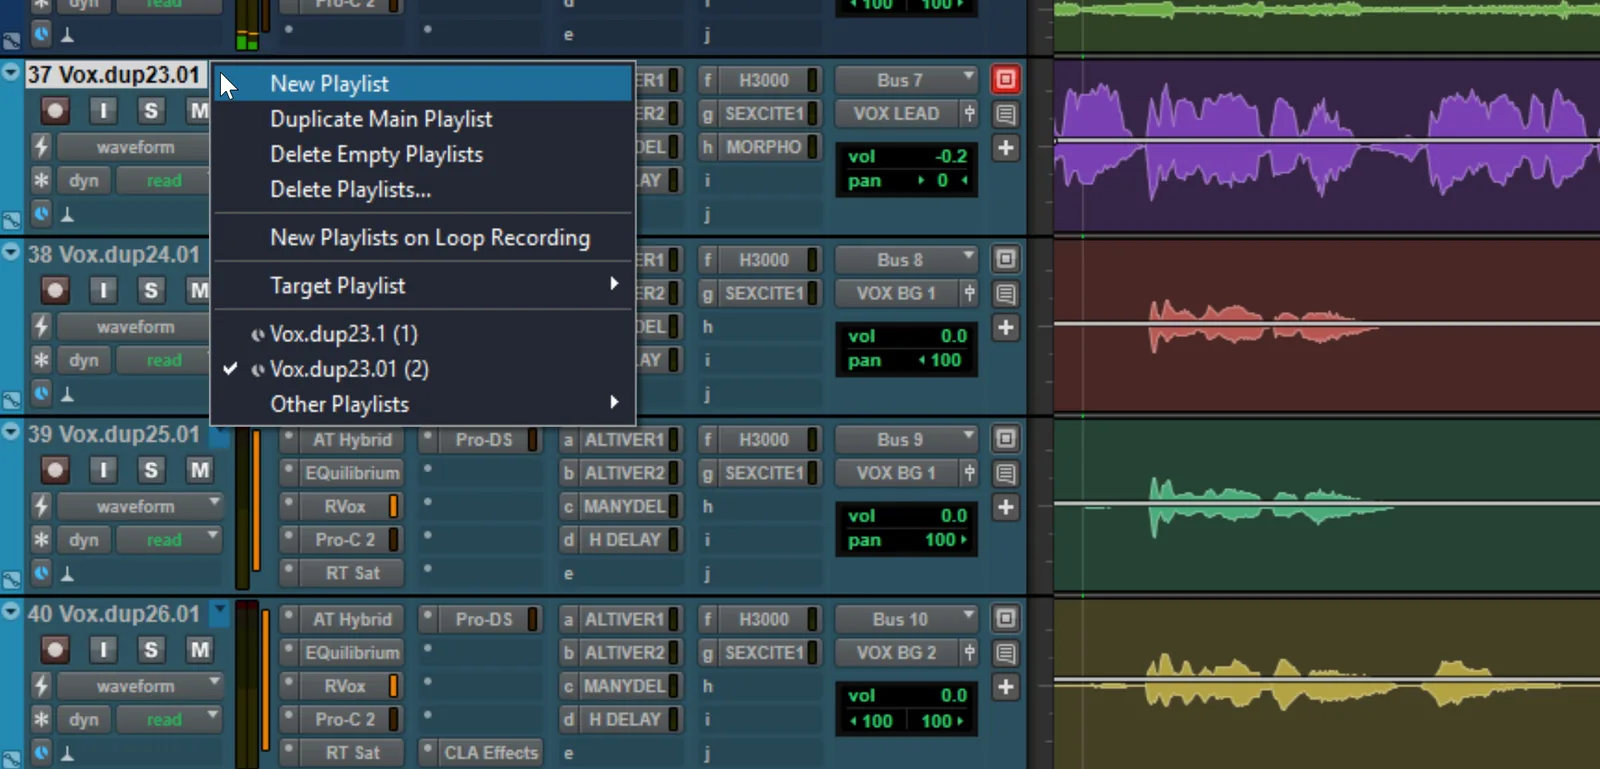Collapse track 39 with its disclosure triangle

click(x=11, y=432)
